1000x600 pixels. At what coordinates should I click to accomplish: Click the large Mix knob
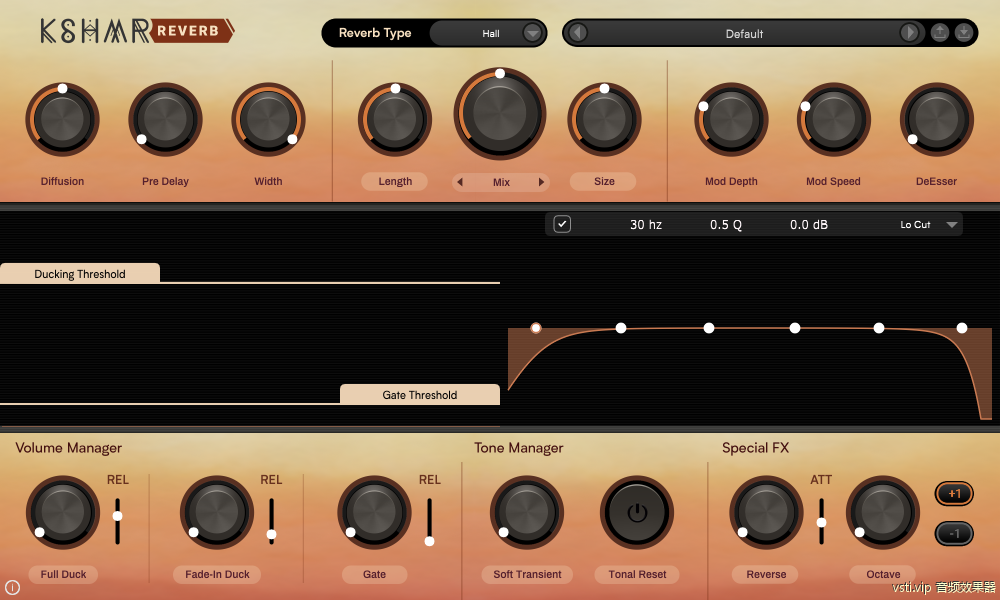(x=500, y=113)
